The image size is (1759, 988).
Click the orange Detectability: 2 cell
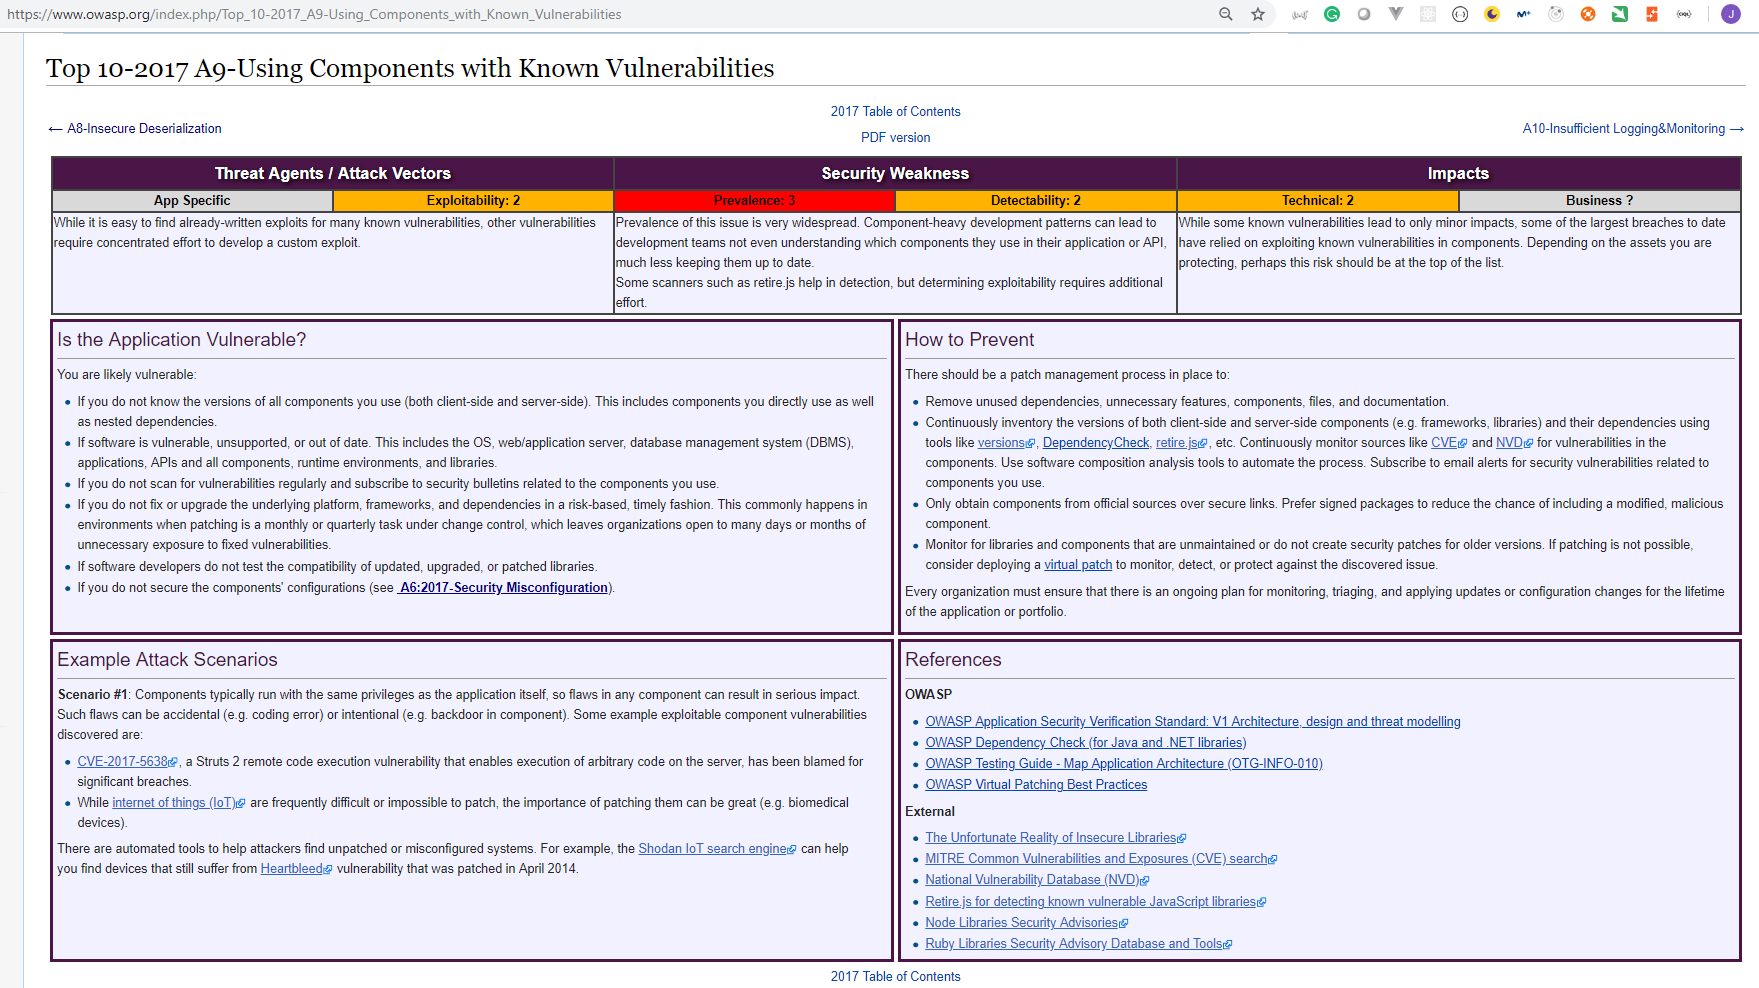[x=1036, y=200]
